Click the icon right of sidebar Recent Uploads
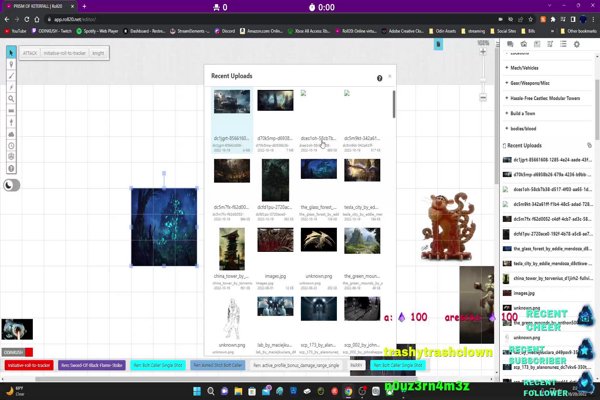 [x=589, y=145]
